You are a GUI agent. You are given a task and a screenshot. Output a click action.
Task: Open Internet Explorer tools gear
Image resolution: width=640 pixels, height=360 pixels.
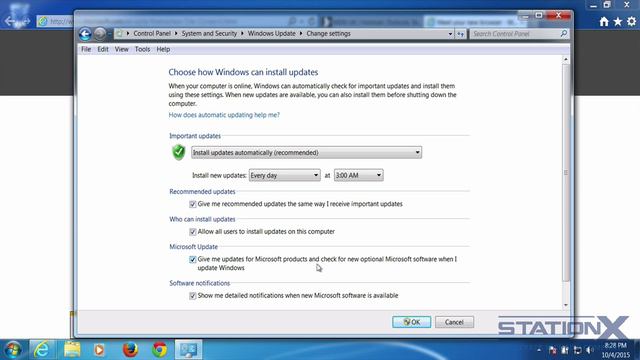click(631, 22)
